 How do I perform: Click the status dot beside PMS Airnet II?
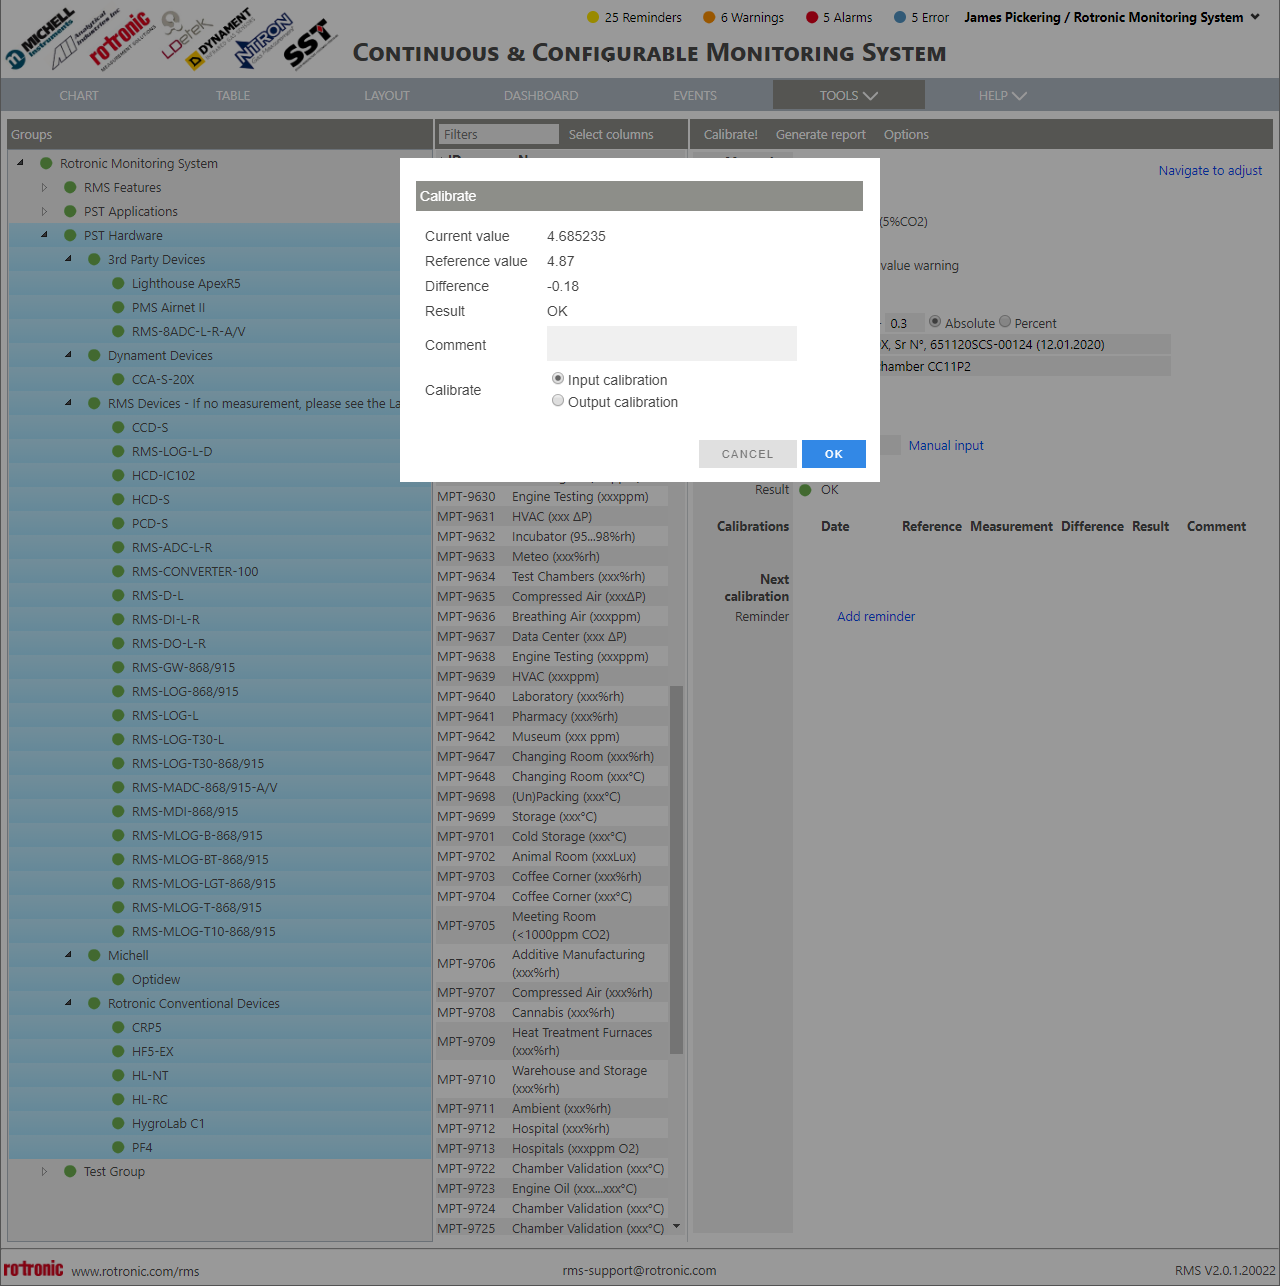(118, 307)
